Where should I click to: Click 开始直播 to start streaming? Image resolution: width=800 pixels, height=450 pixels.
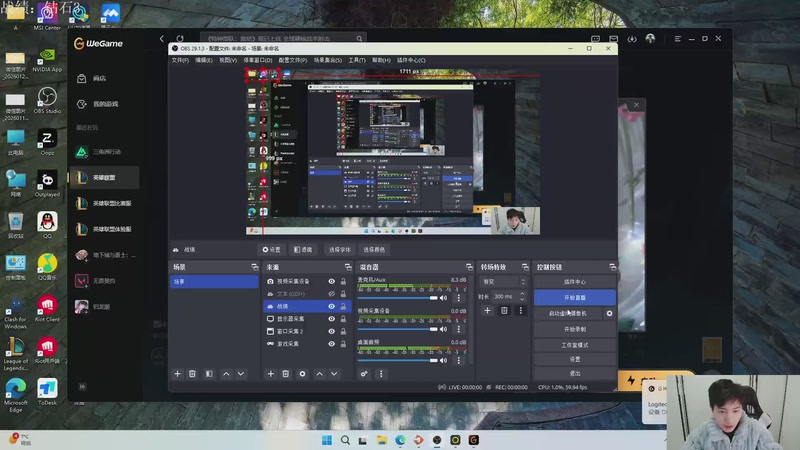point(574,297)
